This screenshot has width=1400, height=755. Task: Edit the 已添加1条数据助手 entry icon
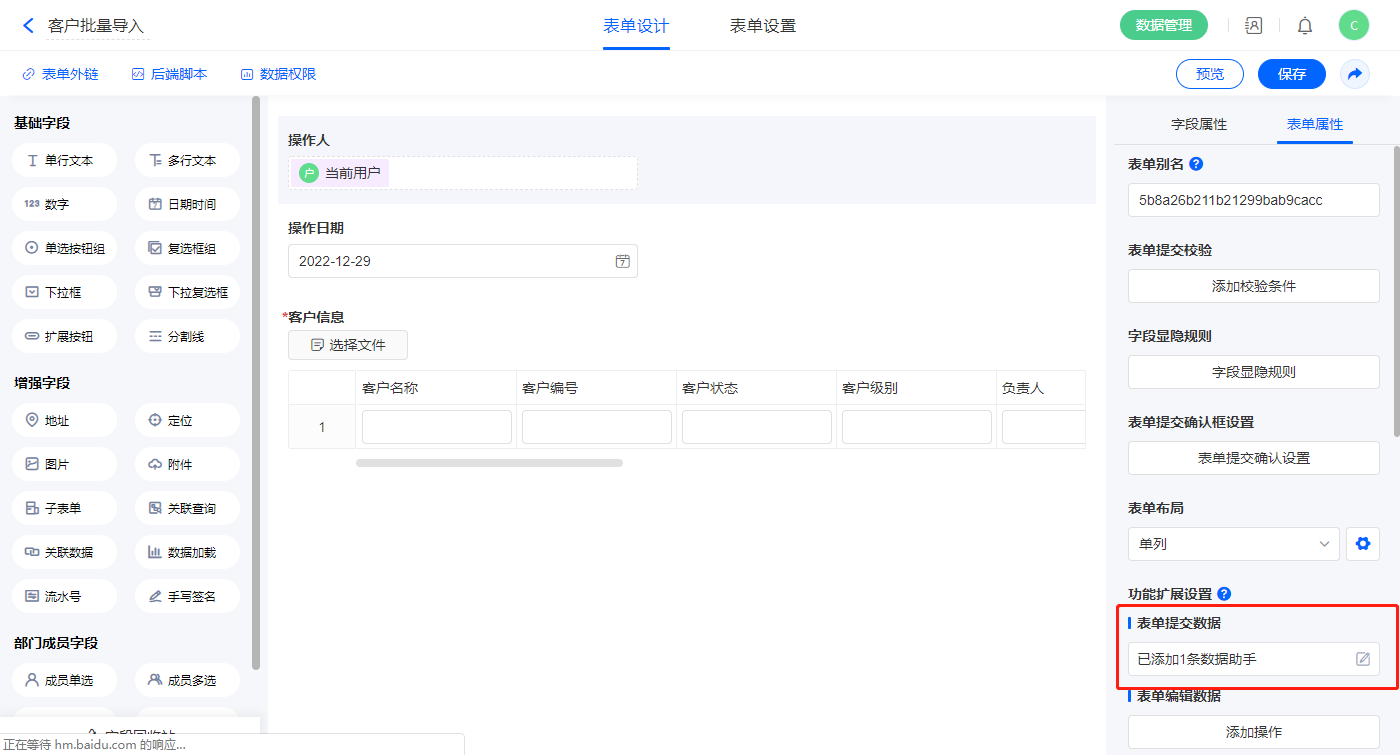(x=1362, y=659)
